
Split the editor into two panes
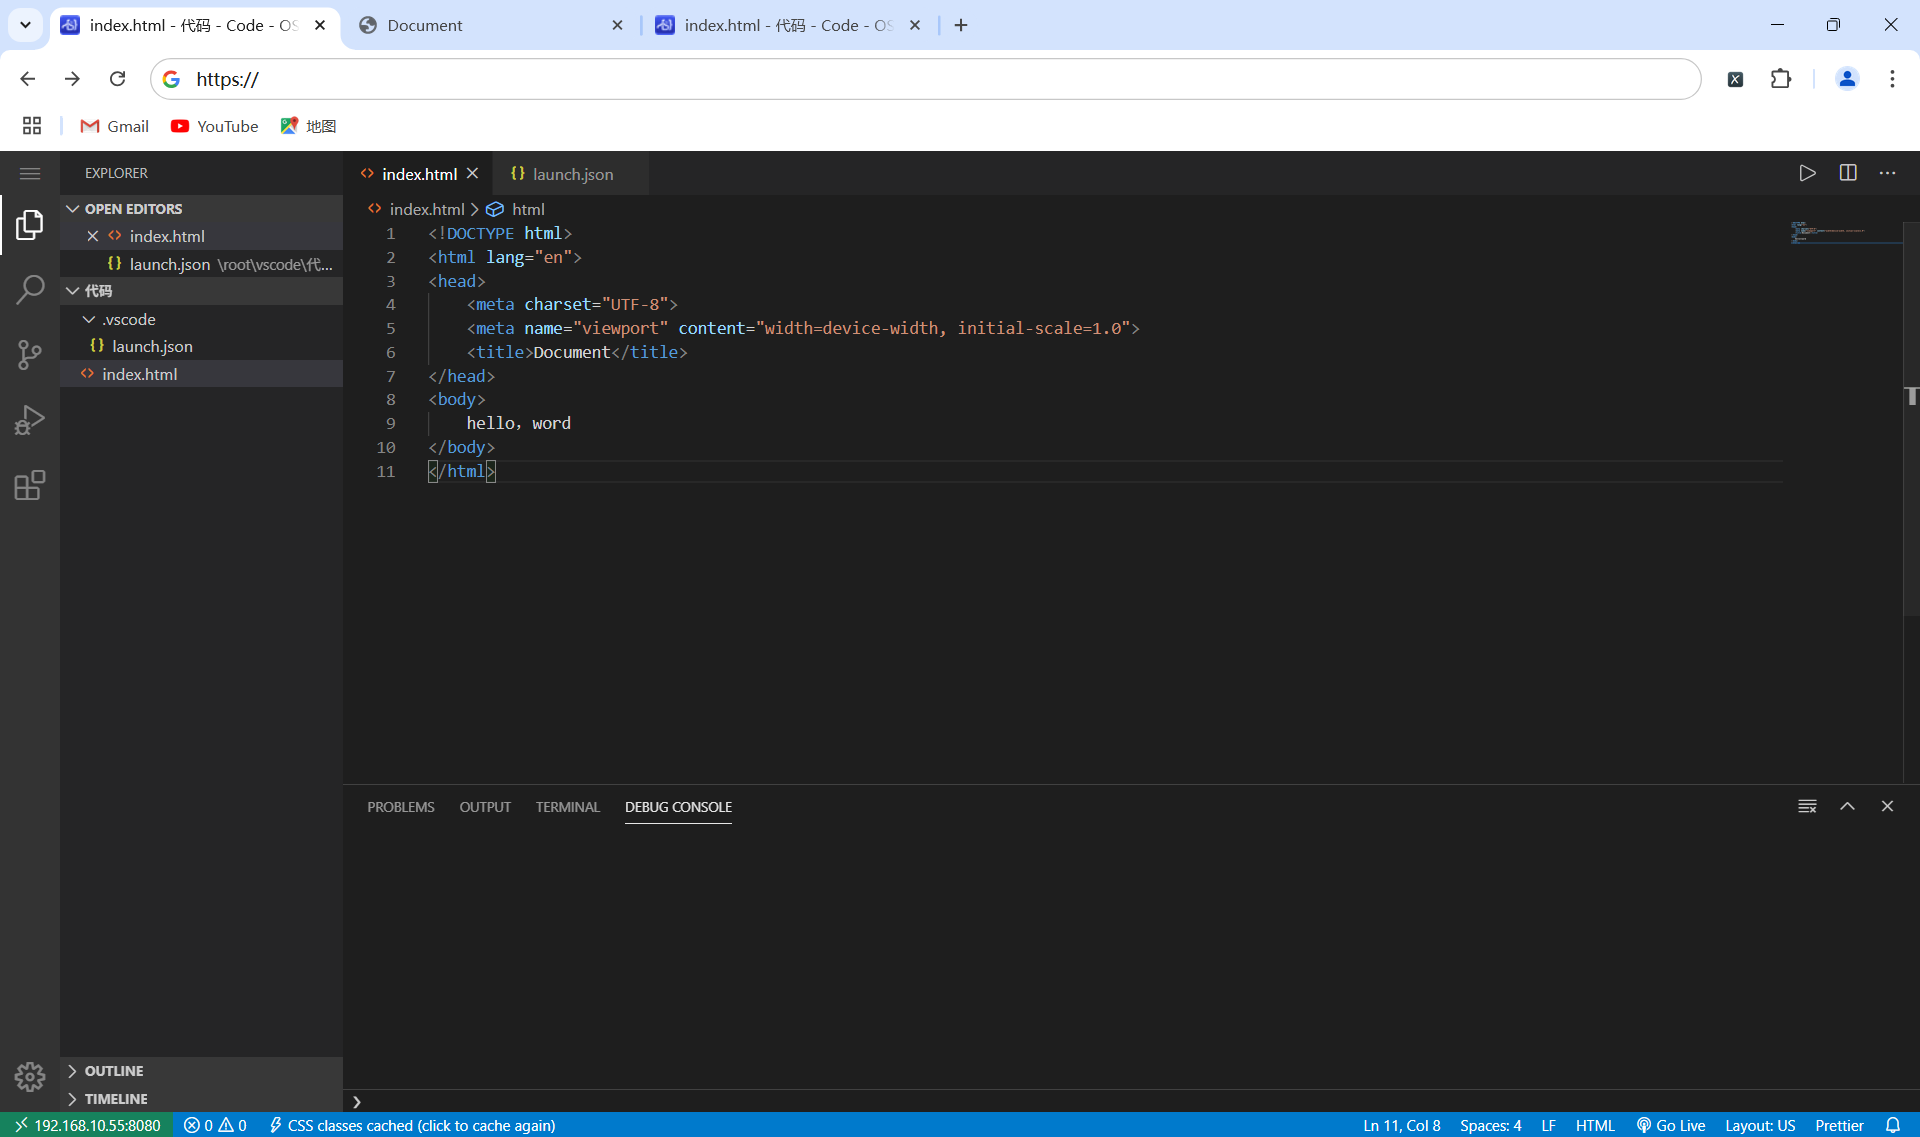point(1848,172)
